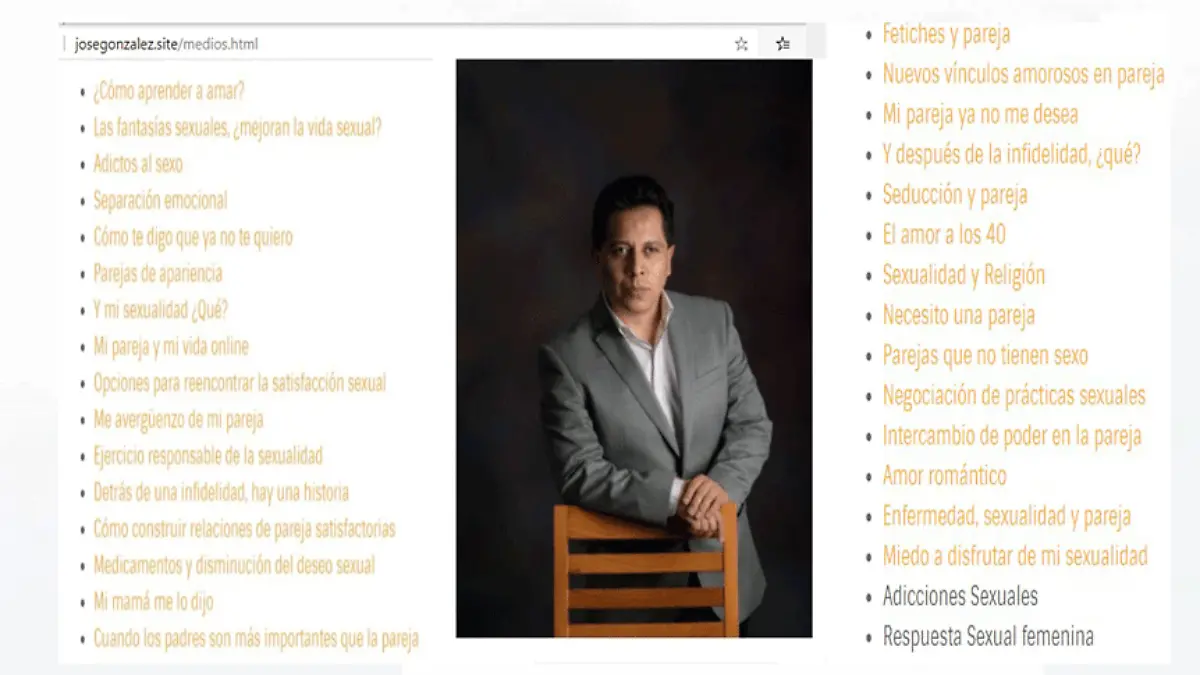Click the portrait photo of the man
1200x675 pixels.
coord(634,348)
